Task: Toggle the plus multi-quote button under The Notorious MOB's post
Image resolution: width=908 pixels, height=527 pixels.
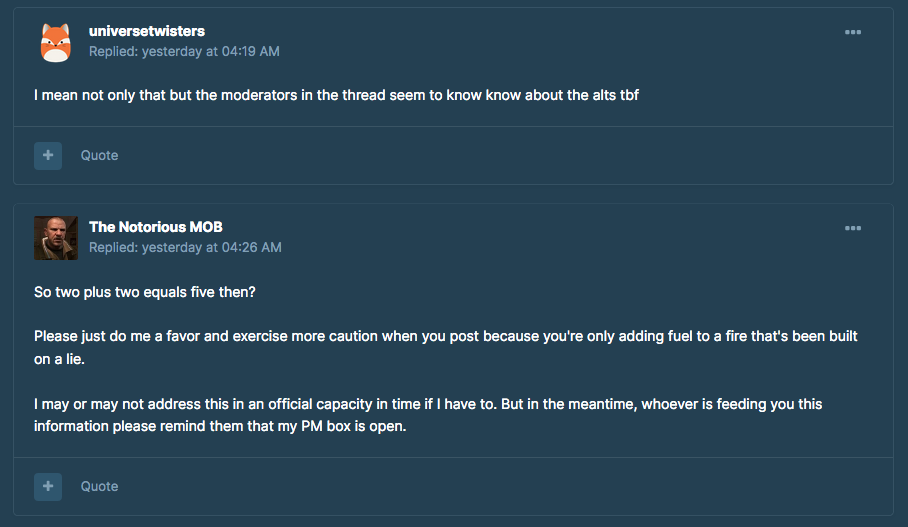Action: (x=48, y=486)
